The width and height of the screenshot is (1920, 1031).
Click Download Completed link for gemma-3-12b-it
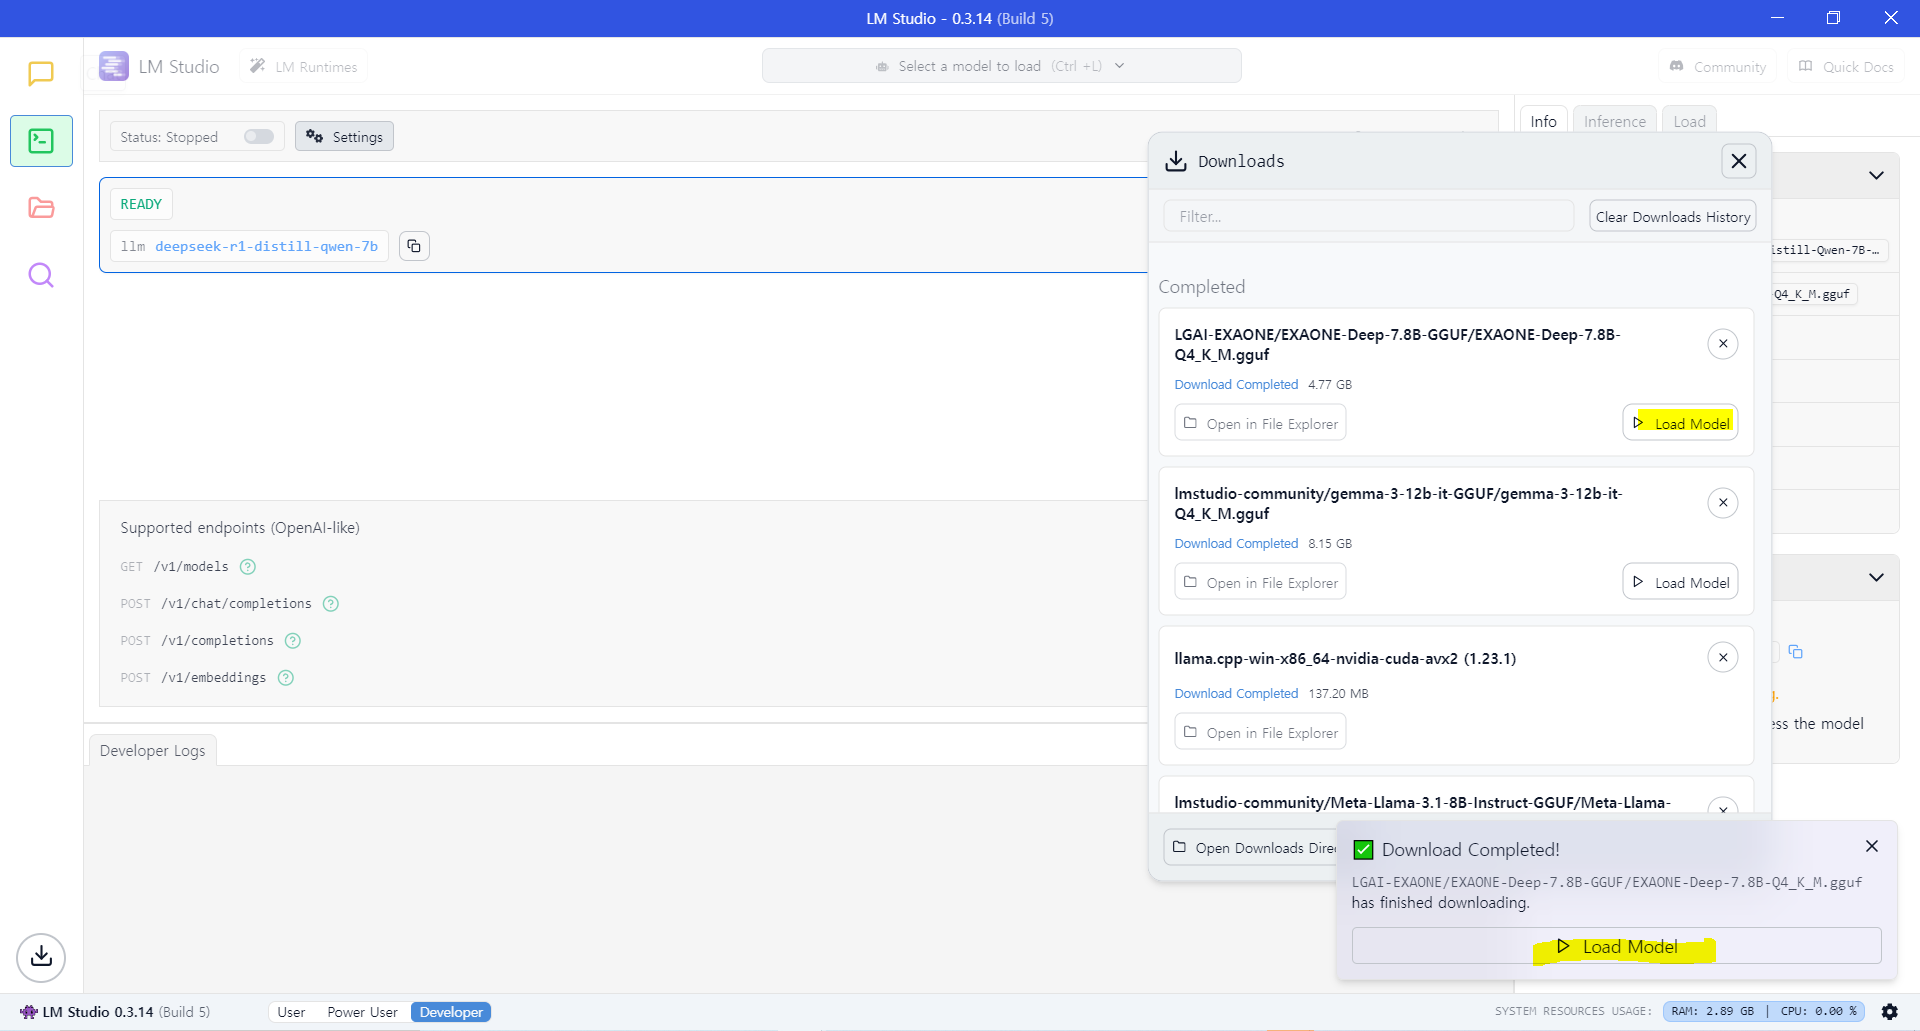pos(1236,544)
